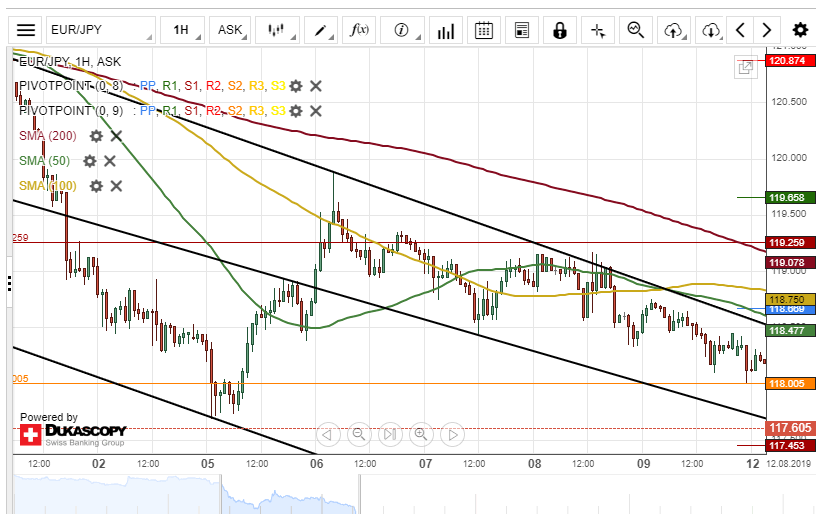Click the cloud download icon

point(711,30)
